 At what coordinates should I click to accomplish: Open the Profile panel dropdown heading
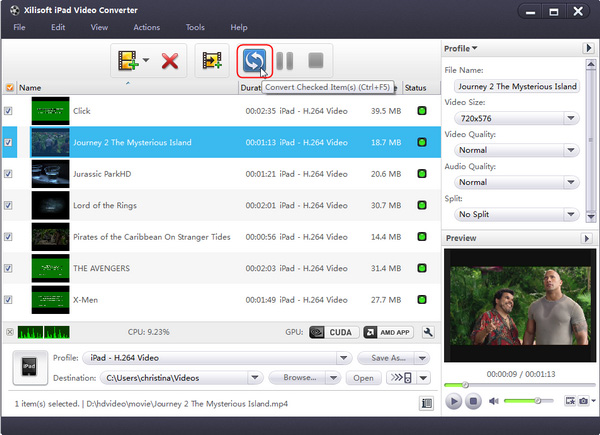(460, 49)
